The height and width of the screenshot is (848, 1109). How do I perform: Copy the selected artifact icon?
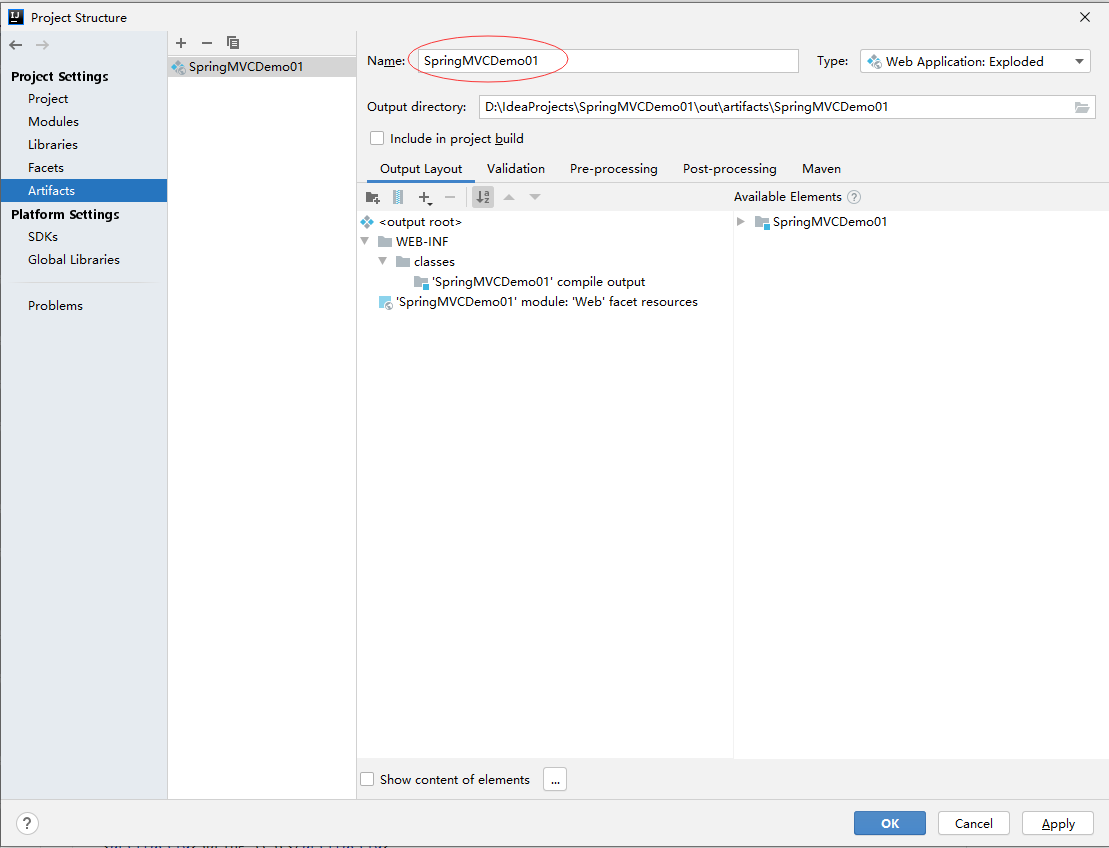click(233, 43)
